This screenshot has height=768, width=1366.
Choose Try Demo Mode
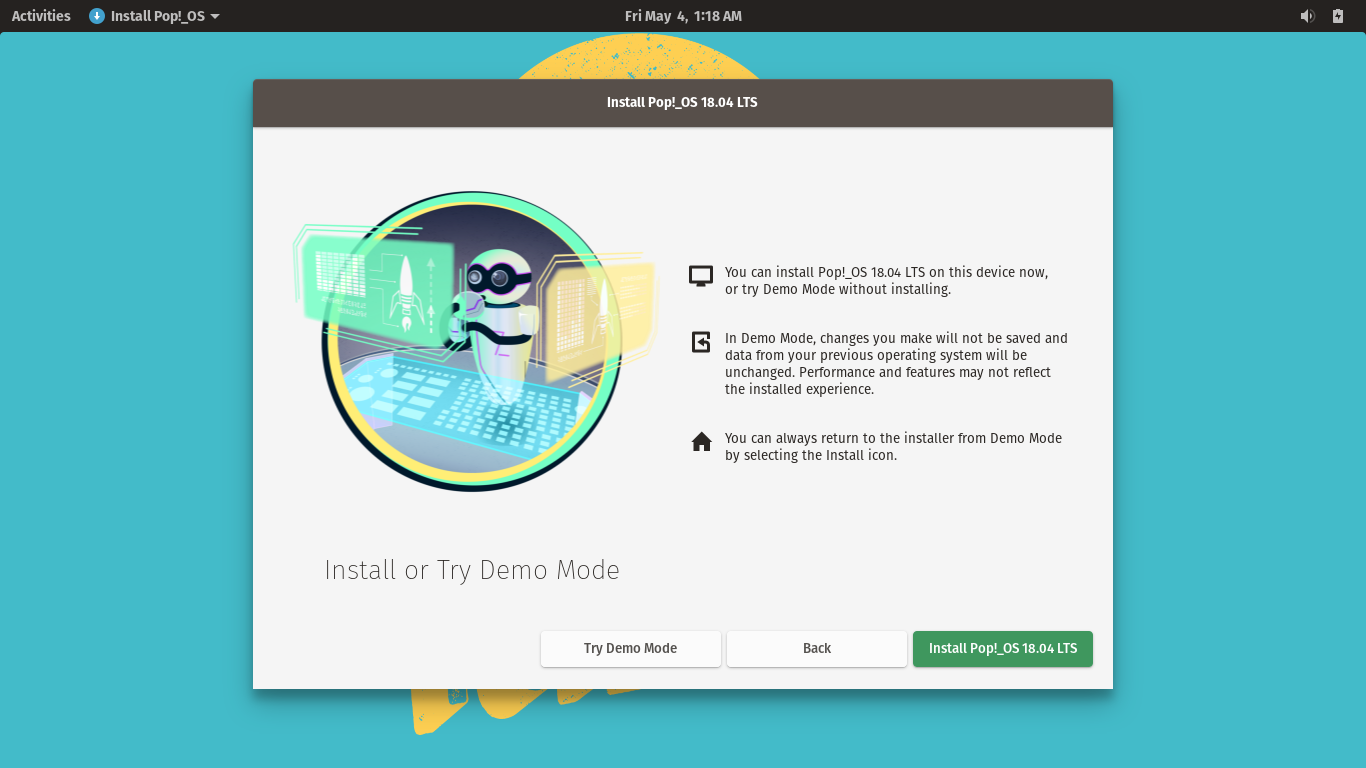coord(631,649)
